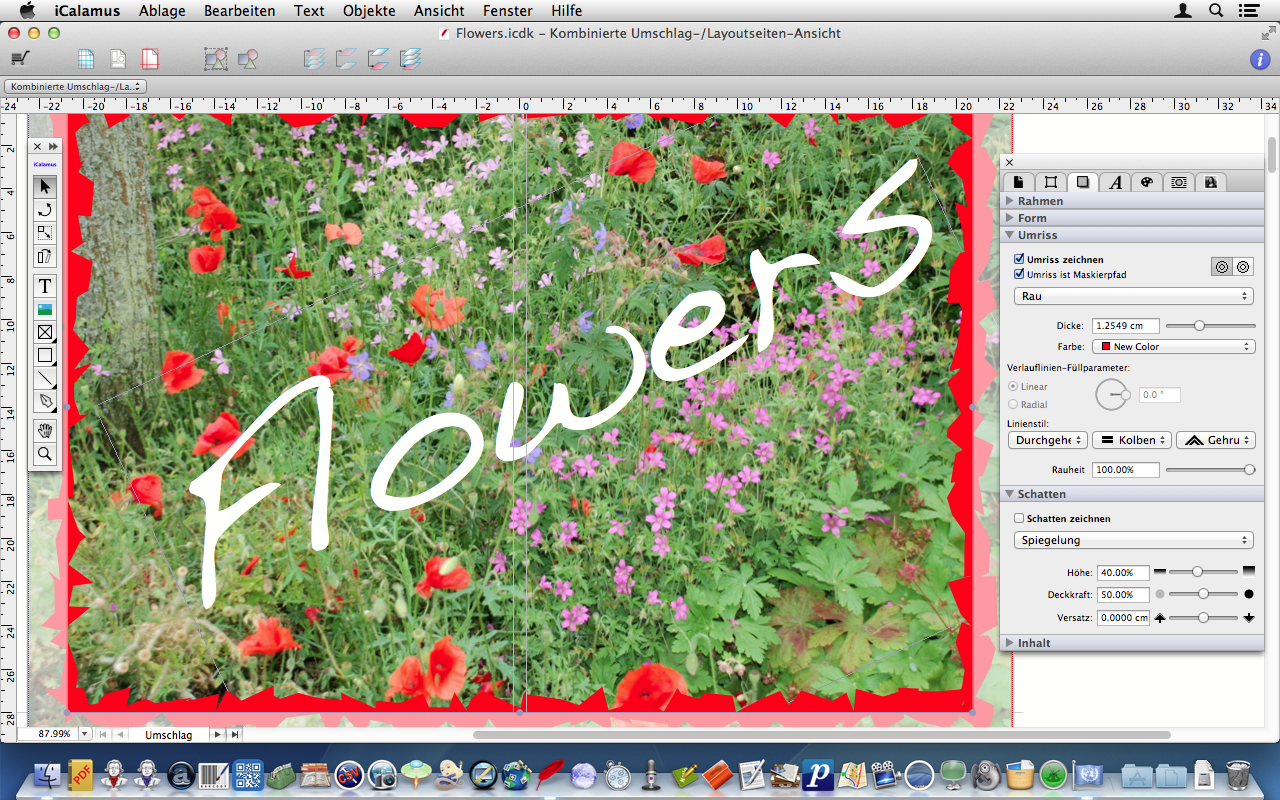Select the Radial radio button
The image size is (1280, 800).
[1013, 404]
